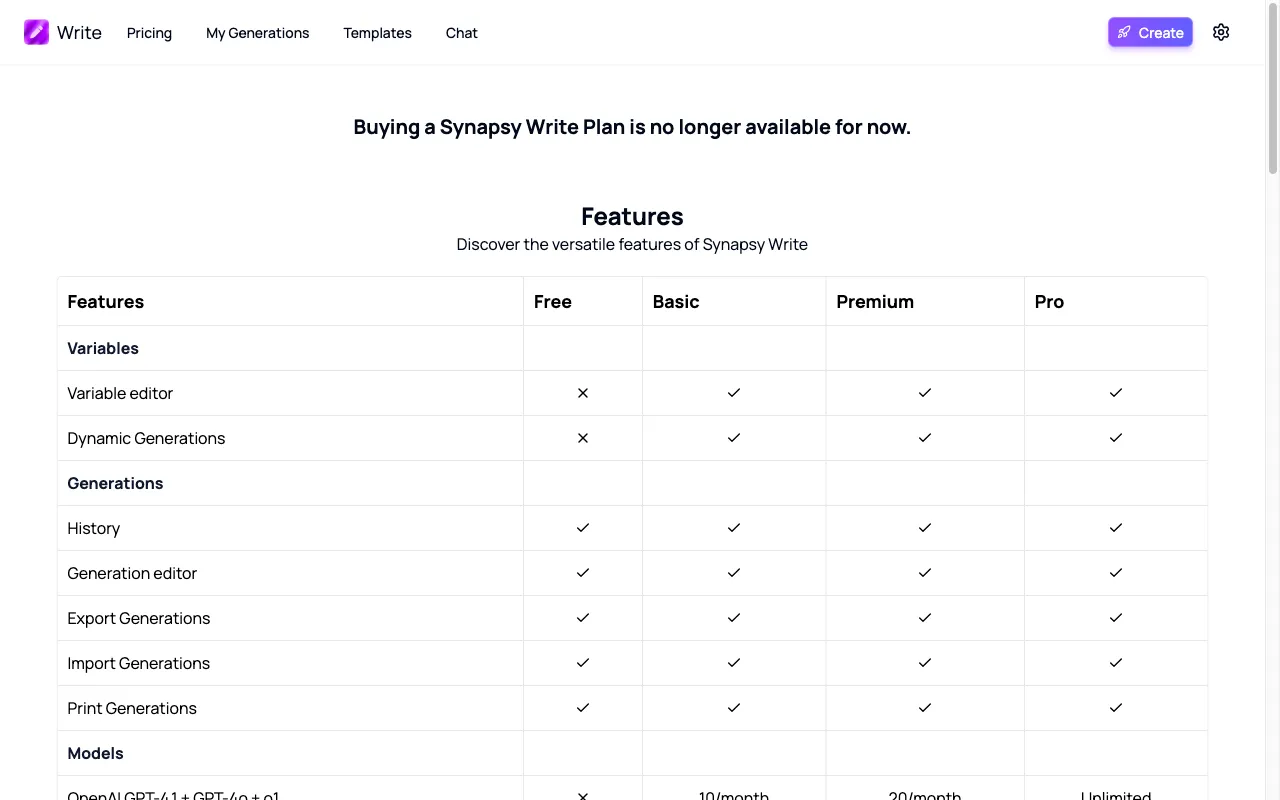Screen dimensions: 1280x800
Task: Click the Variable editor Free cross icon
Action: tap(583, 393)
